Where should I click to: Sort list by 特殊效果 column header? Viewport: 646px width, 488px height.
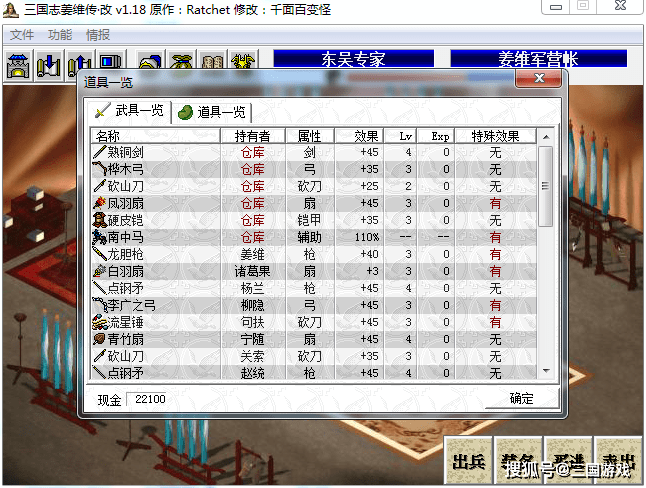click(x=495, y=136)
